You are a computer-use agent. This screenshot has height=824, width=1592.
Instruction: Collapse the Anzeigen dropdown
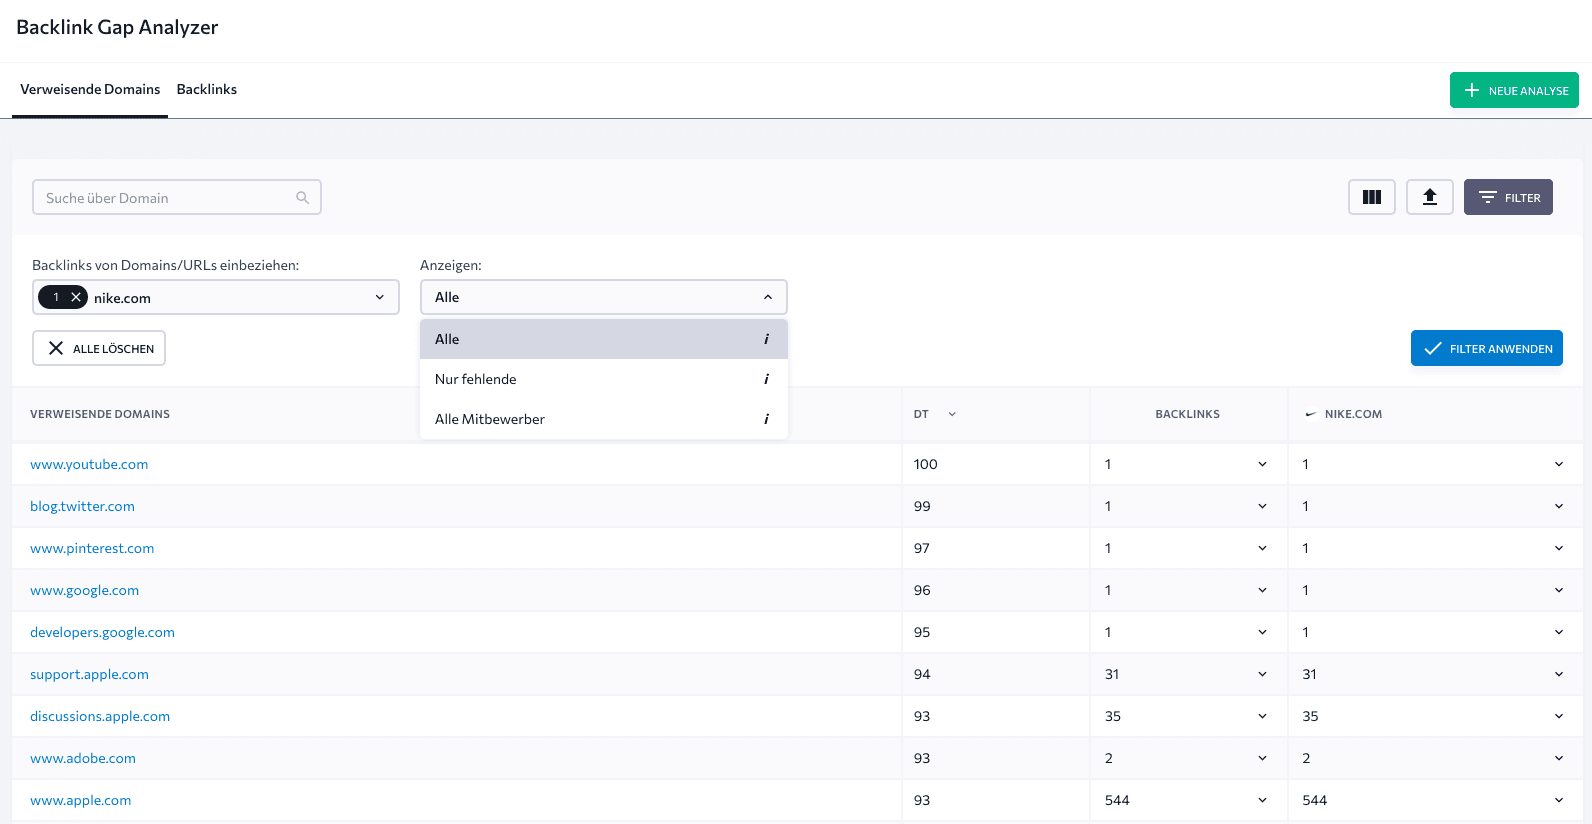768,297
